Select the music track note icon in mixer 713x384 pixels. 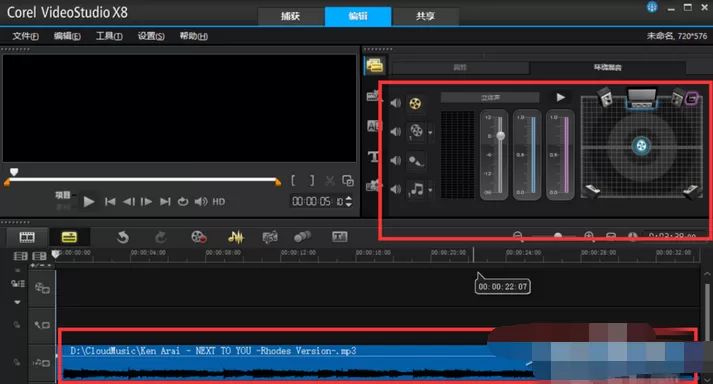pyautogui.click(x=416, y=189)
